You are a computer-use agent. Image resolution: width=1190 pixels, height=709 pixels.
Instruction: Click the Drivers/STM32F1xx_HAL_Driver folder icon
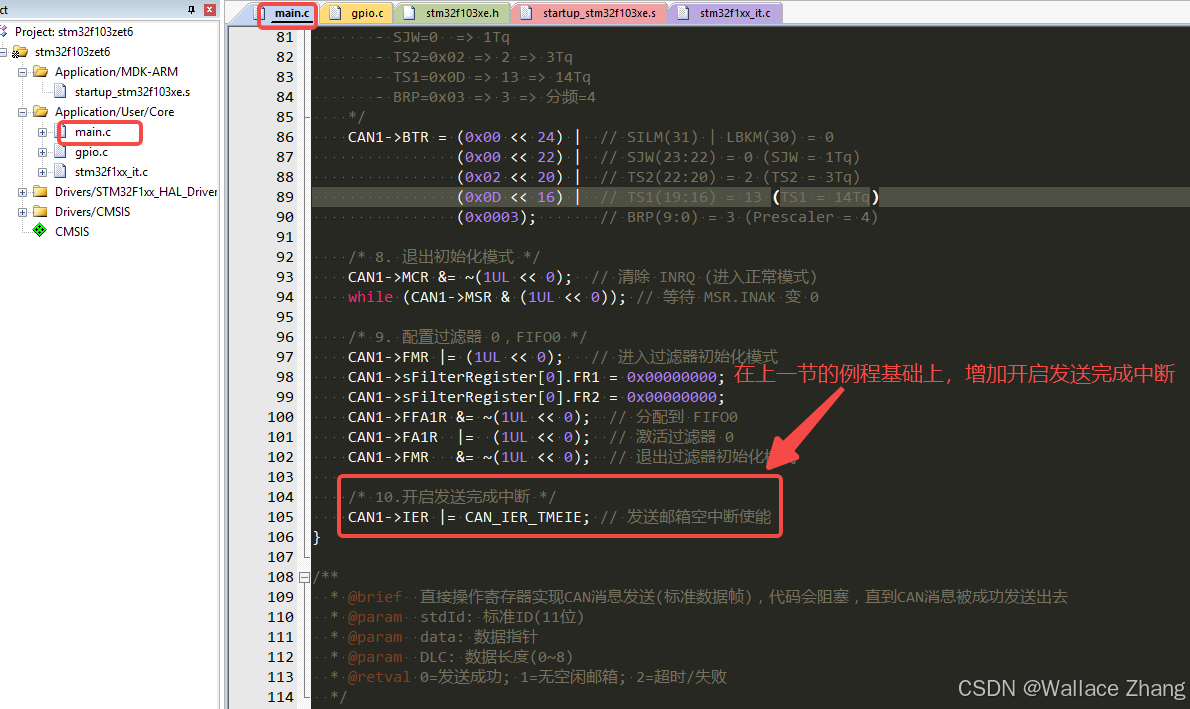coord(40,191)
